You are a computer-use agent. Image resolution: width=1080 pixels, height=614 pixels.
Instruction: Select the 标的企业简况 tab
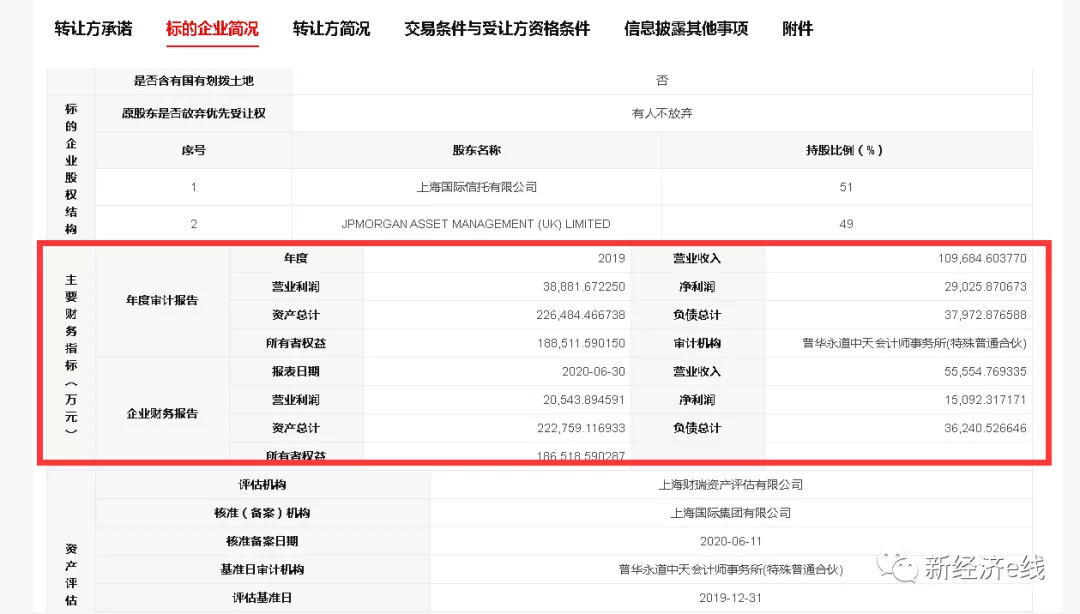coord(212,29)
